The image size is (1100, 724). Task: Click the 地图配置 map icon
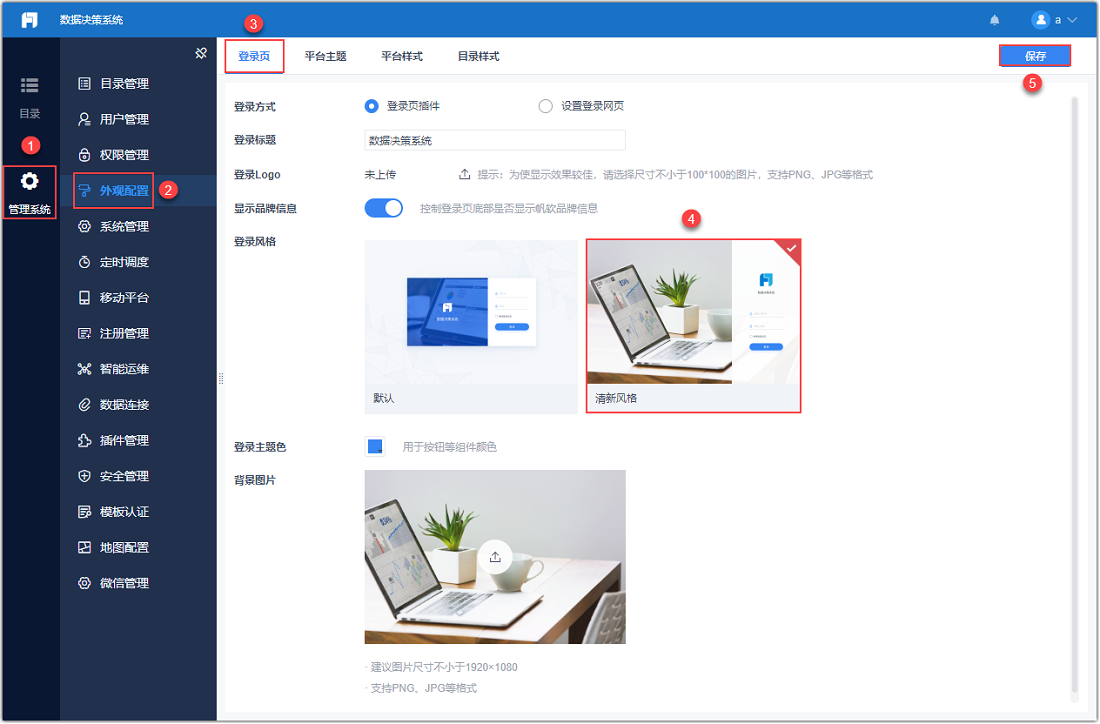84,547
